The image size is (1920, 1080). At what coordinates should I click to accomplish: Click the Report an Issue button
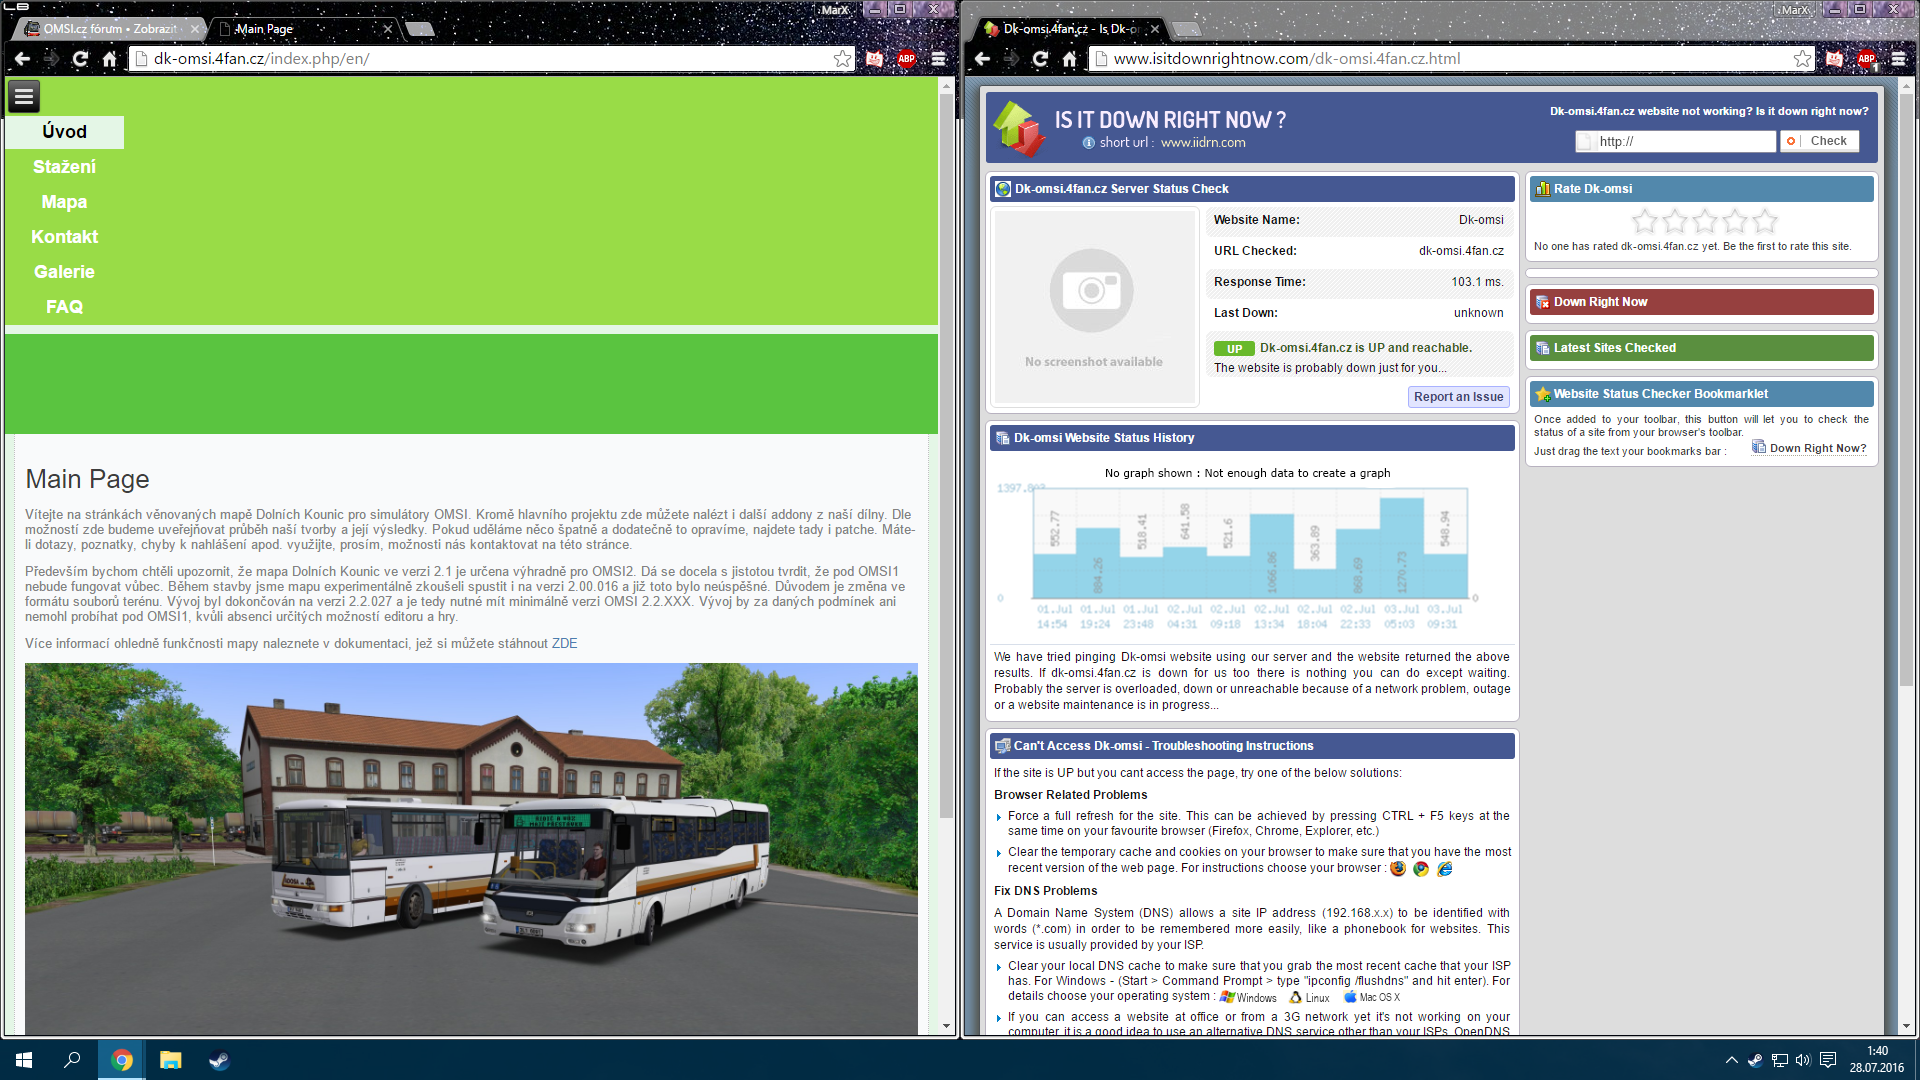coord(1458,397)
